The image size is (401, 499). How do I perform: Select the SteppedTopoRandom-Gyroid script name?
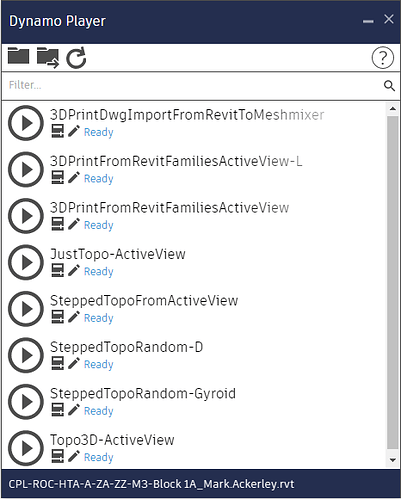143,394
